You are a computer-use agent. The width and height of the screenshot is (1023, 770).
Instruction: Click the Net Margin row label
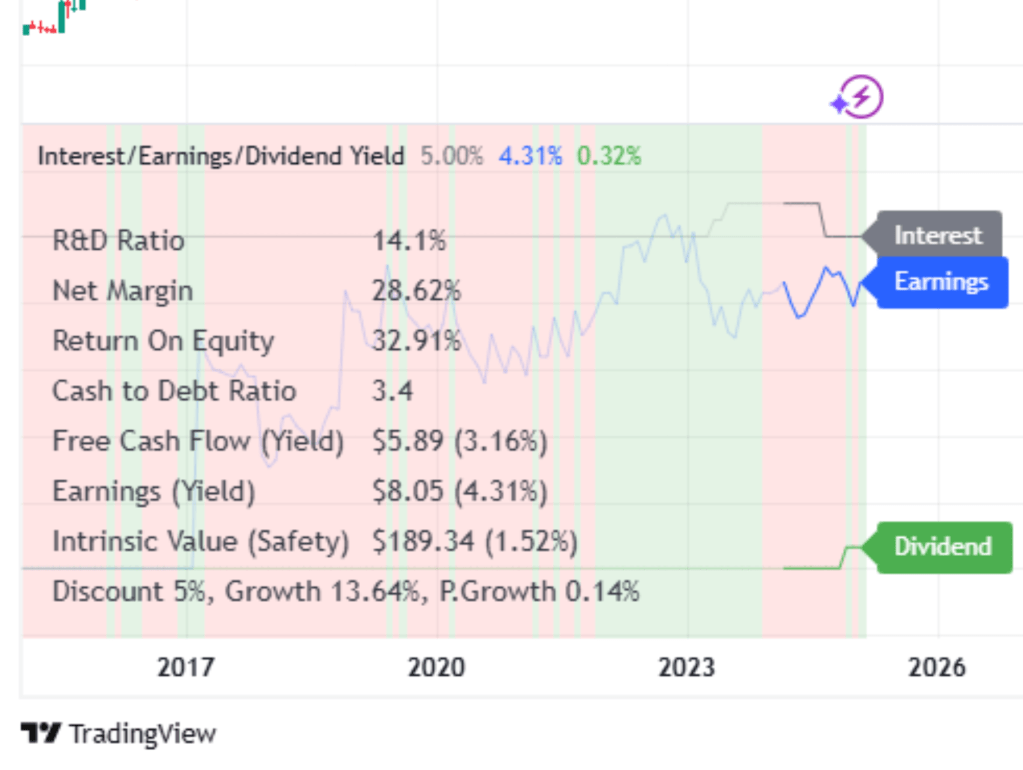(122, 291)
